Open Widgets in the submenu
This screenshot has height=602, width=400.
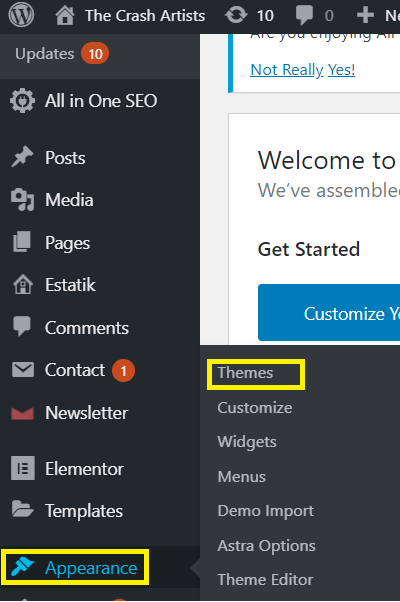coord(247,442)
